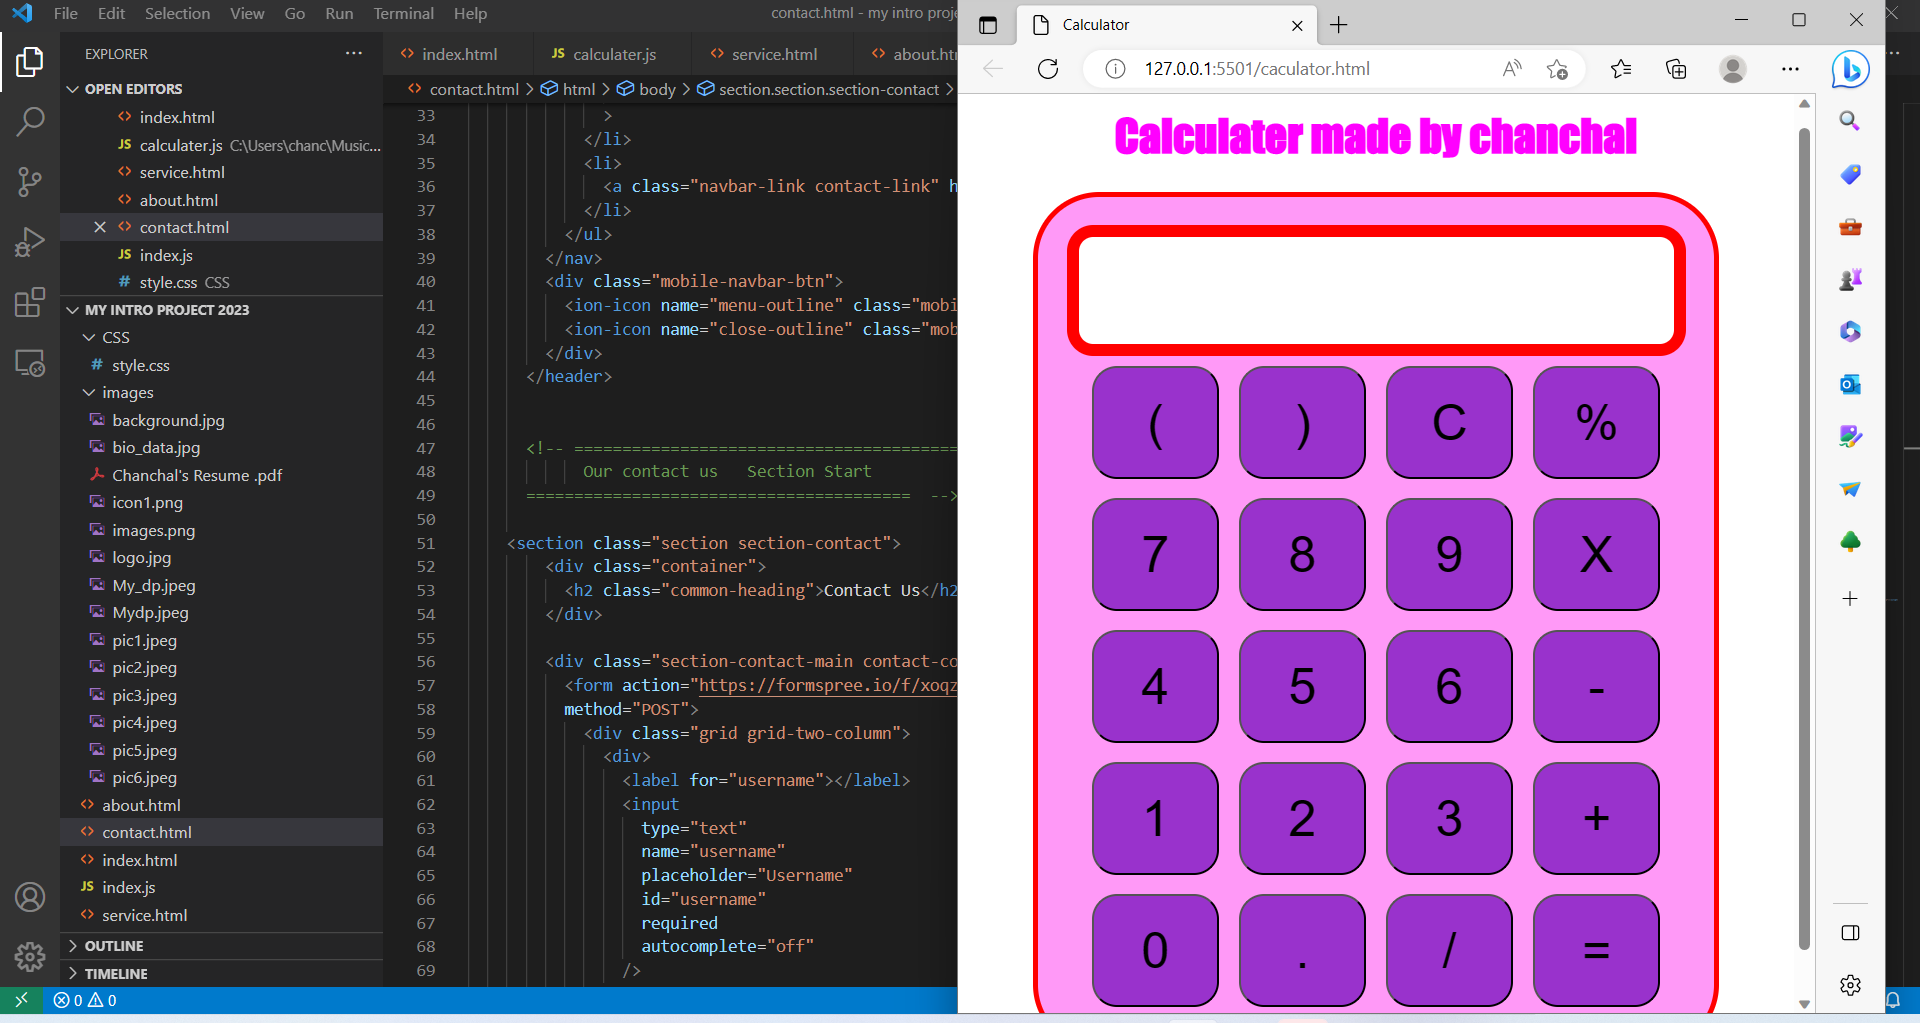Collapse the images folder
This screenshot has height=1023, width=1920.
127,393
